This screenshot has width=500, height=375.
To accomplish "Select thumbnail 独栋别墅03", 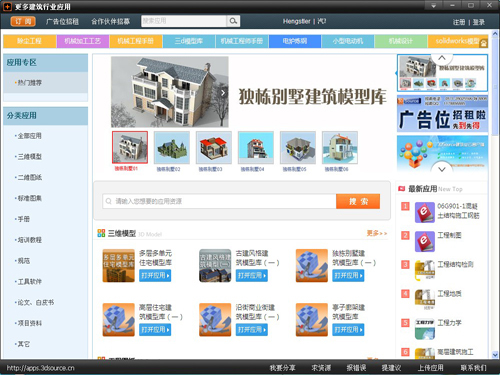I will coord(214,147).
